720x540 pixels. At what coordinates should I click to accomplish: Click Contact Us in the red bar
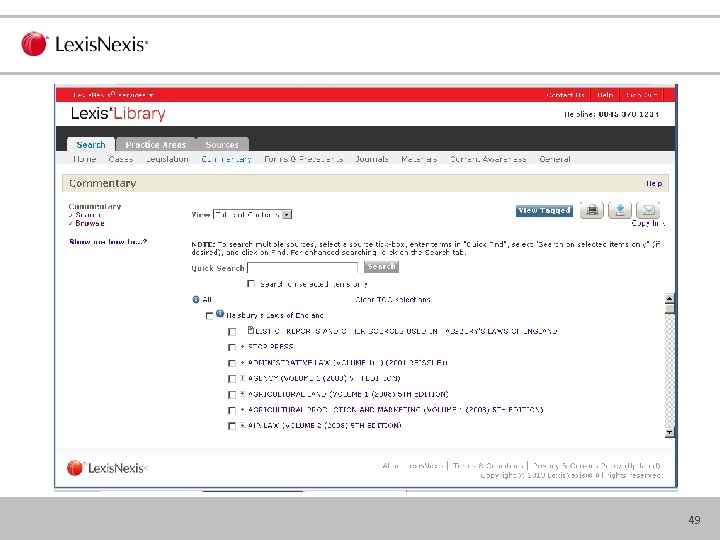pos(565,95)
